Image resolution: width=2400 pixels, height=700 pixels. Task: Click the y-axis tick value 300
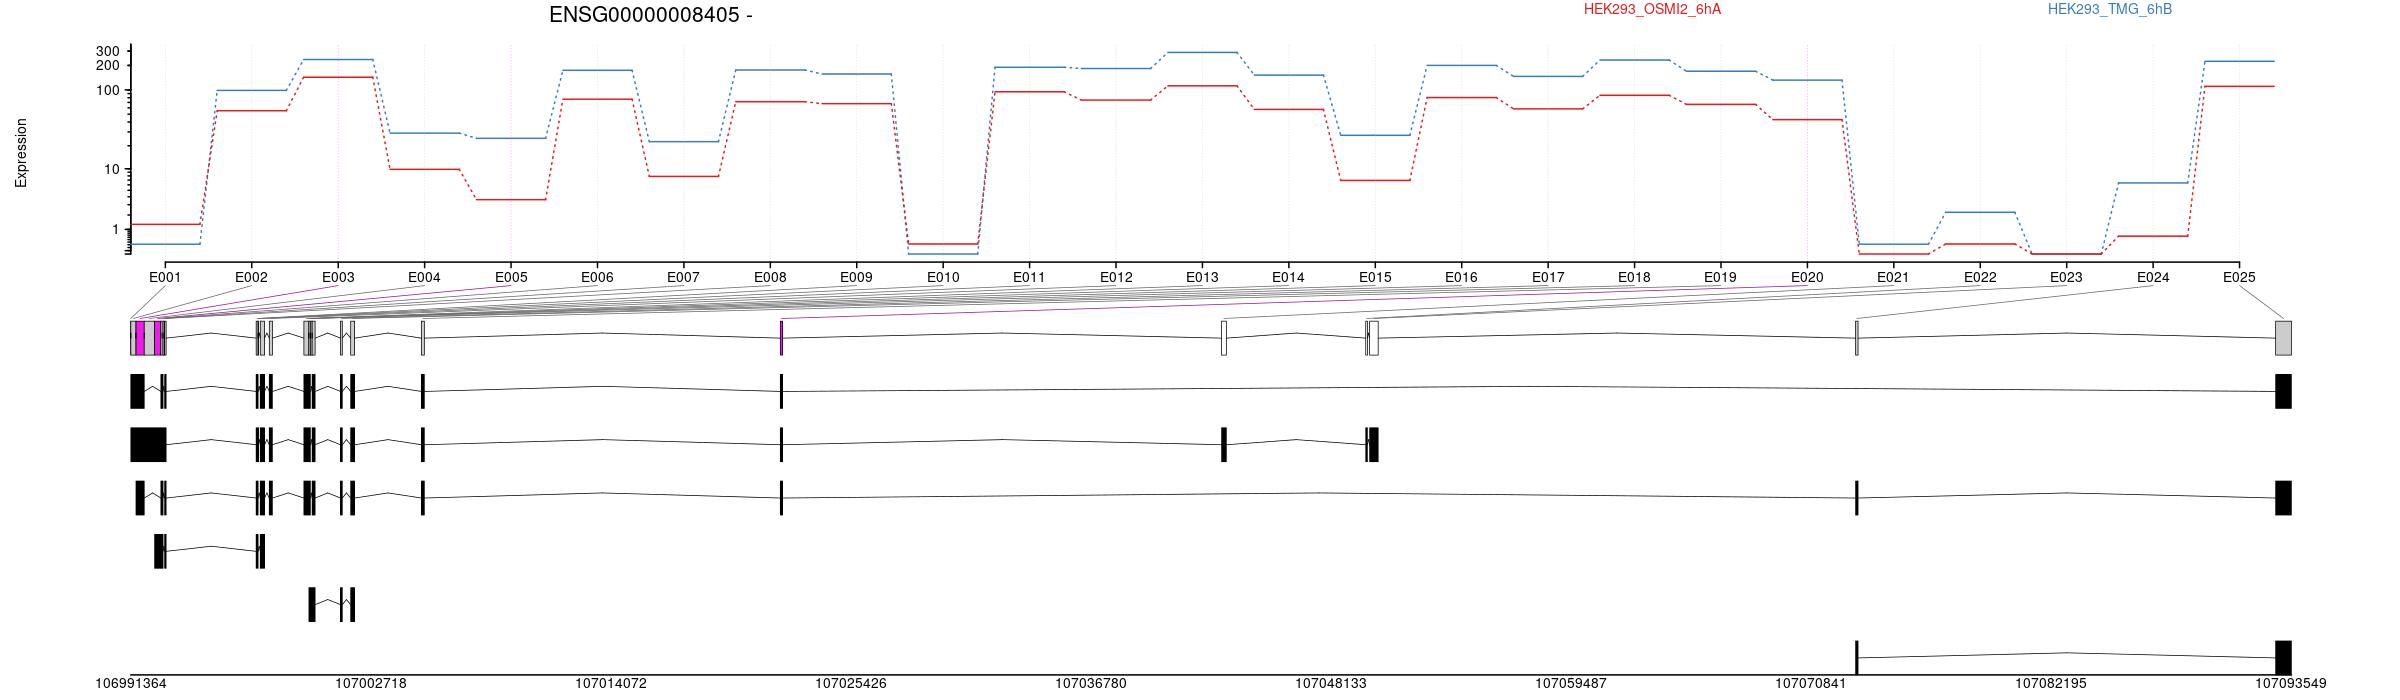point(108,51)
